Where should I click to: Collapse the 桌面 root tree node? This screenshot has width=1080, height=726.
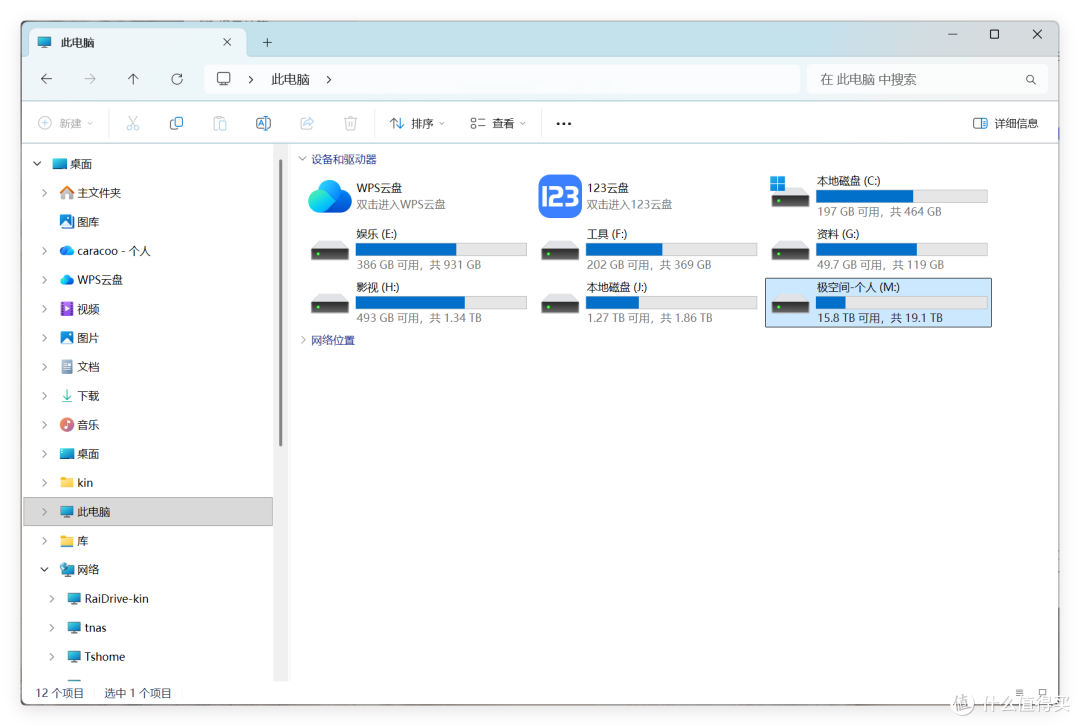click(37, 164)
